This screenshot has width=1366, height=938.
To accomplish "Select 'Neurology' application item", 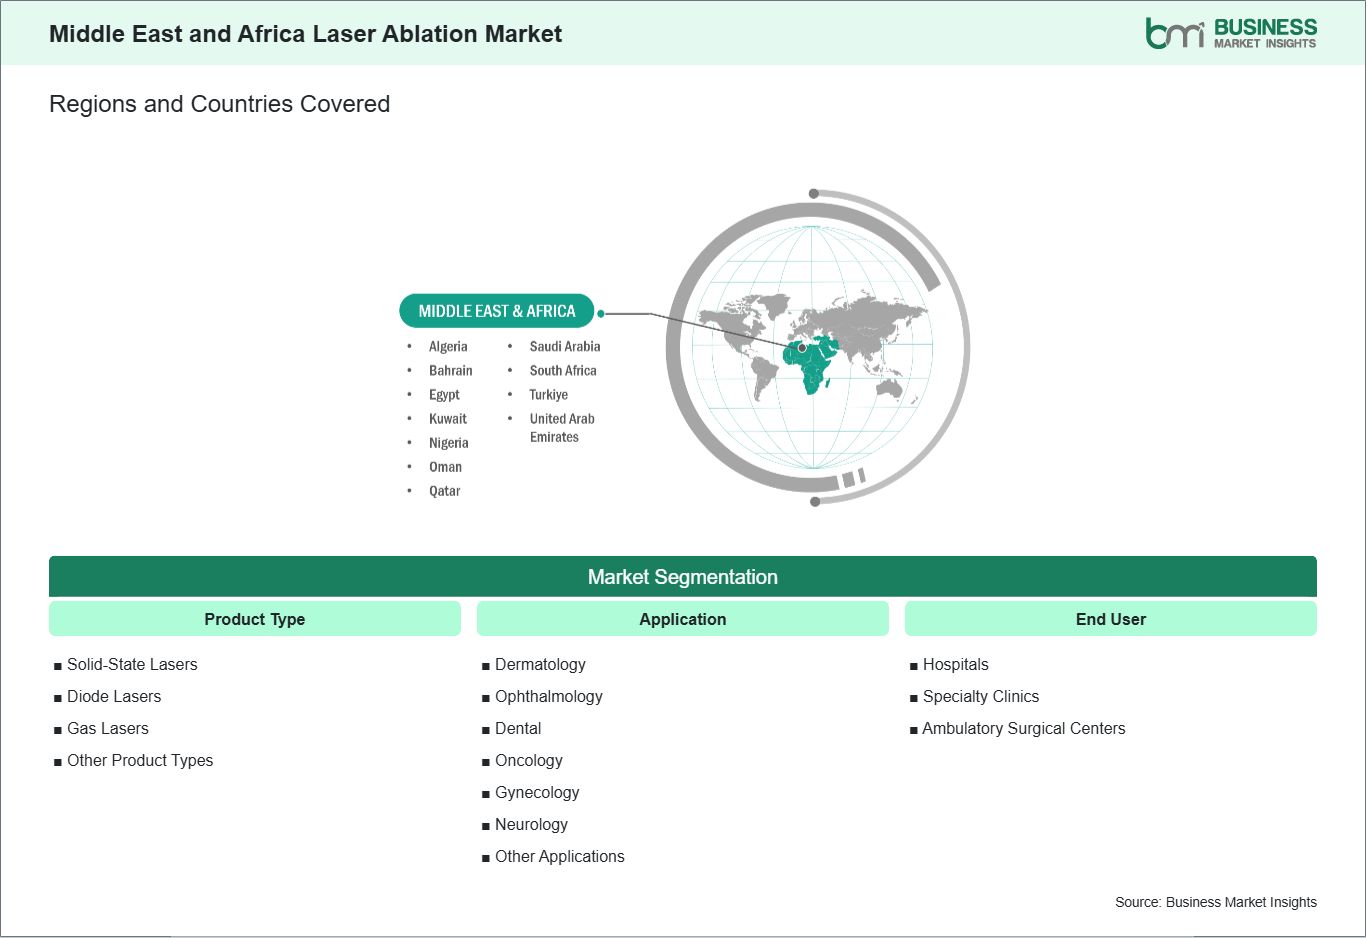I will [531, 824].
